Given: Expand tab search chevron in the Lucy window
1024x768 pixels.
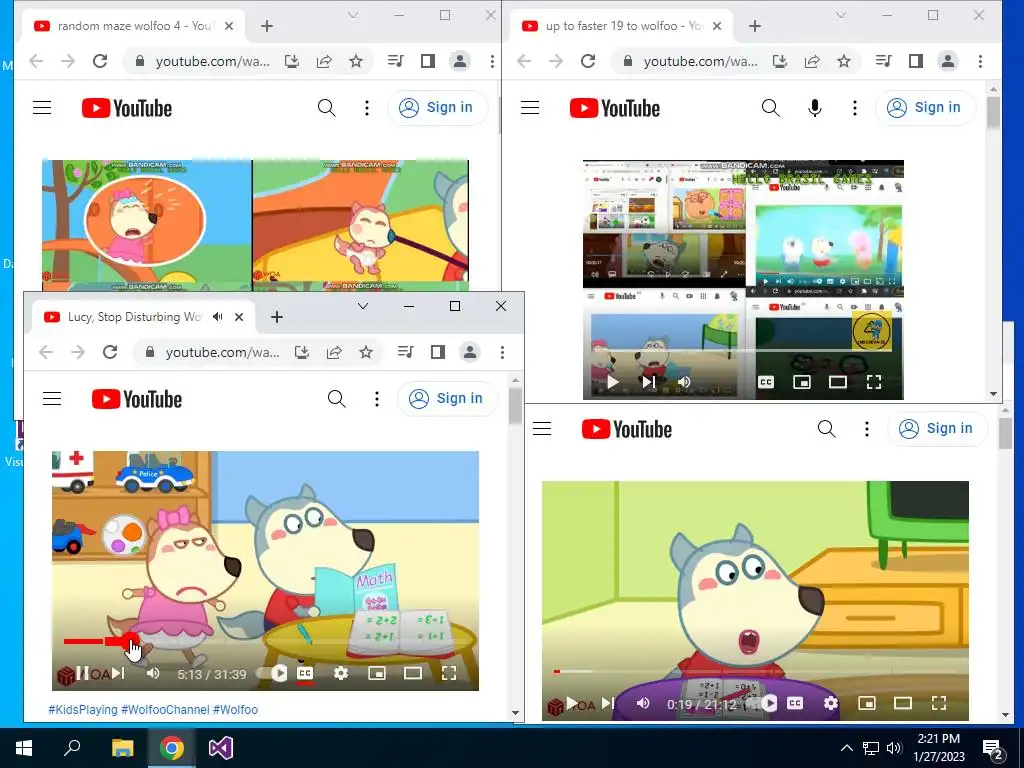Looking at the screenshot, I should pyautogui.click(x=363, y=306).
